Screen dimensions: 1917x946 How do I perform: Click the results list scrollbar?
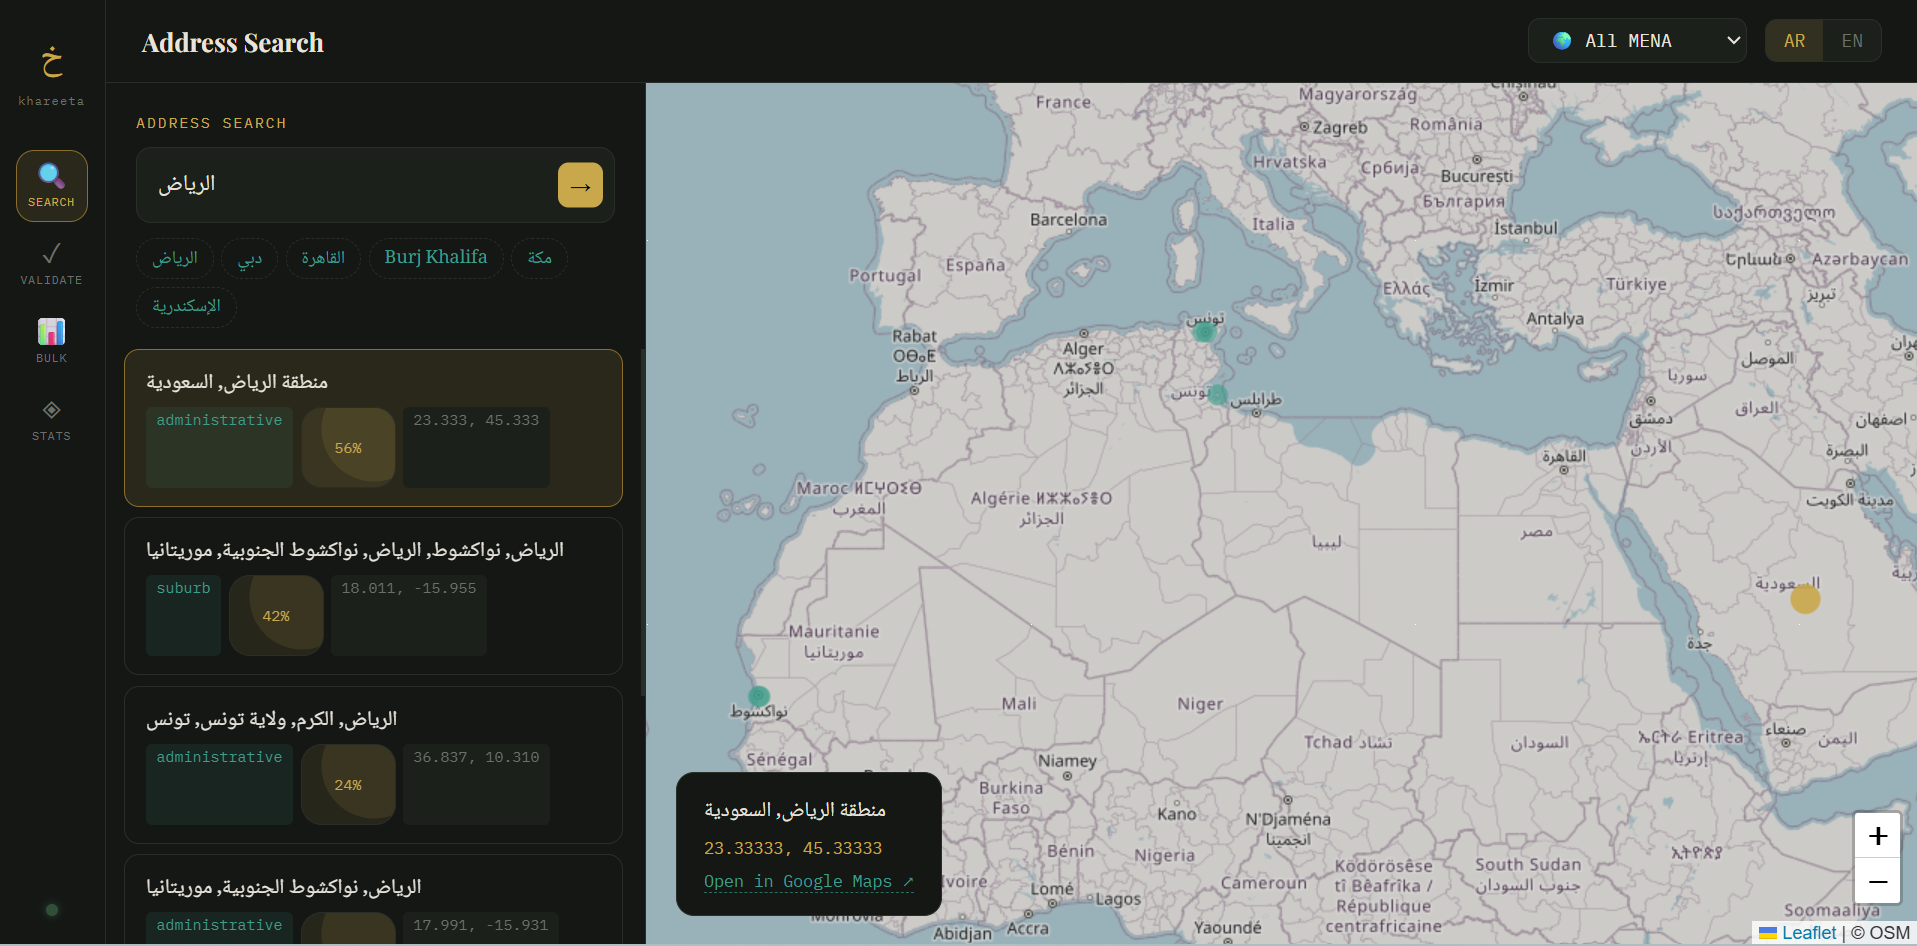(x=642, y=522)
